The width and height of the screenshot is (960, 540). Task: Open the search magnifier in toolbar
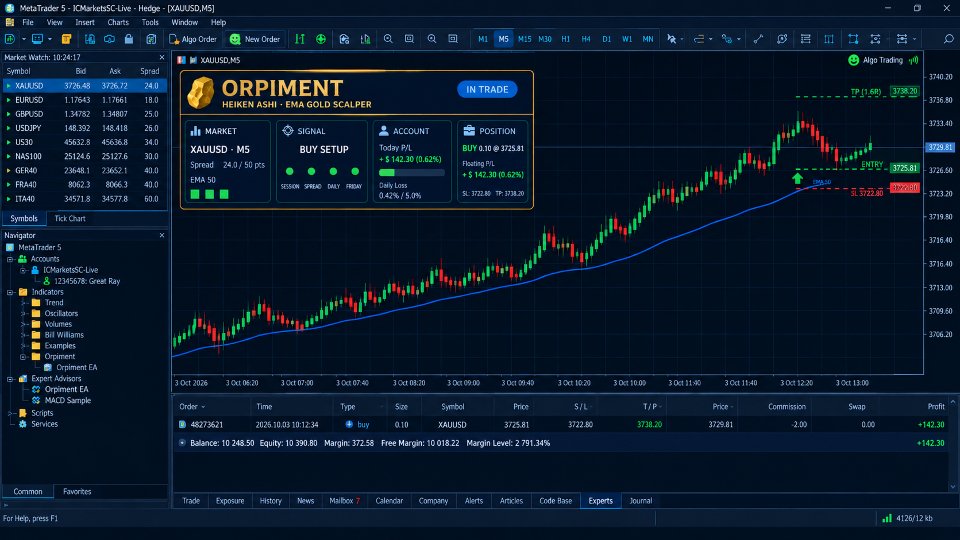(x=948, y=39)
